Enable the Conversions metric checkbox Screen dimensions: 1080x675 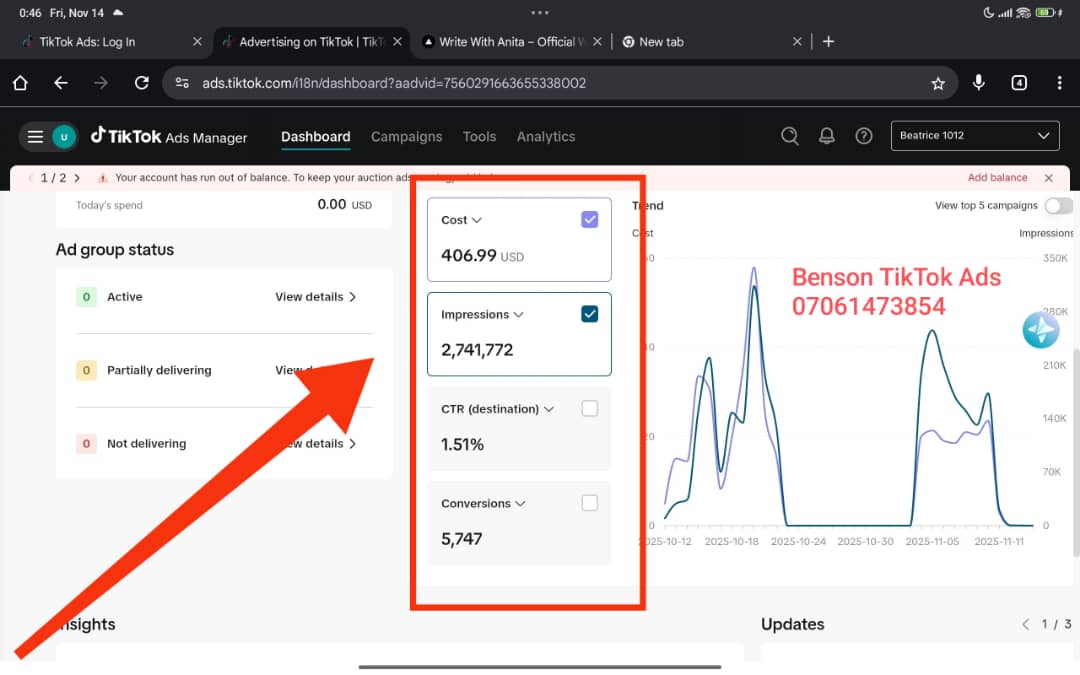[589, 503]
